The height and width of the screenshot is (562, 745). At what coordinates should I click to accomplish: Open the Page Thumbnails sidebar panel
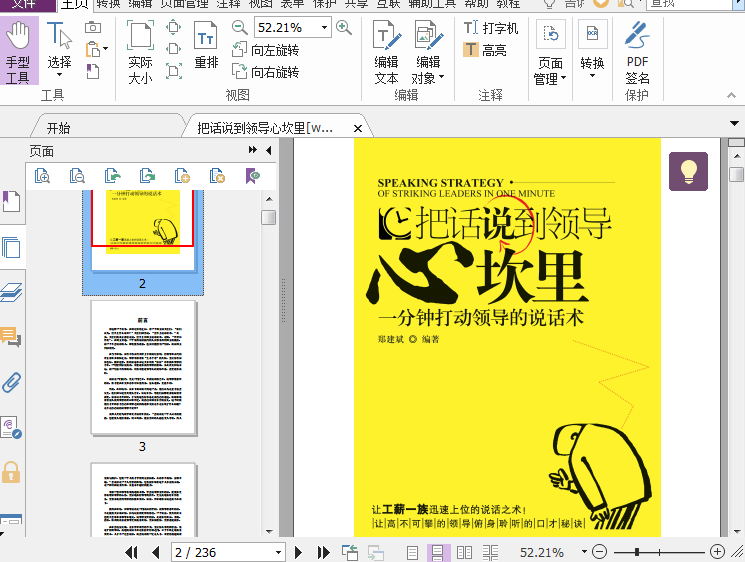pos(11,248)
